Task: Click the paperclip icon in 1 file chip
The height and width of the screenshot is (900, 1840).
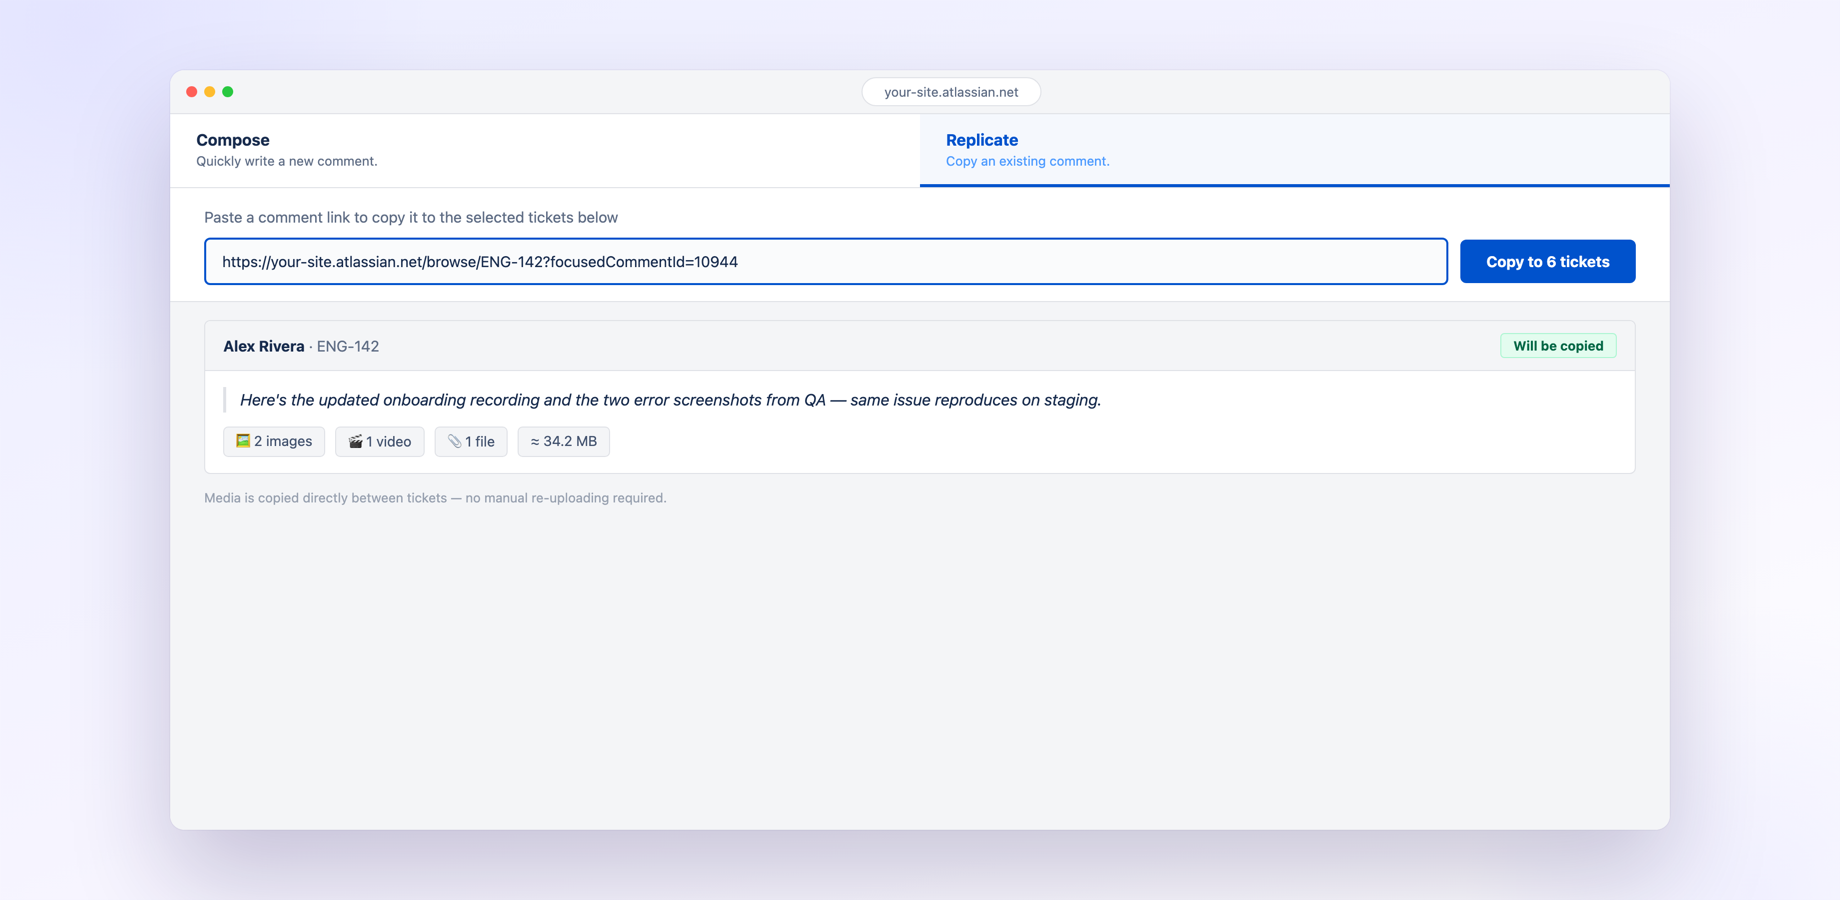Action: (x=454, y=441)
